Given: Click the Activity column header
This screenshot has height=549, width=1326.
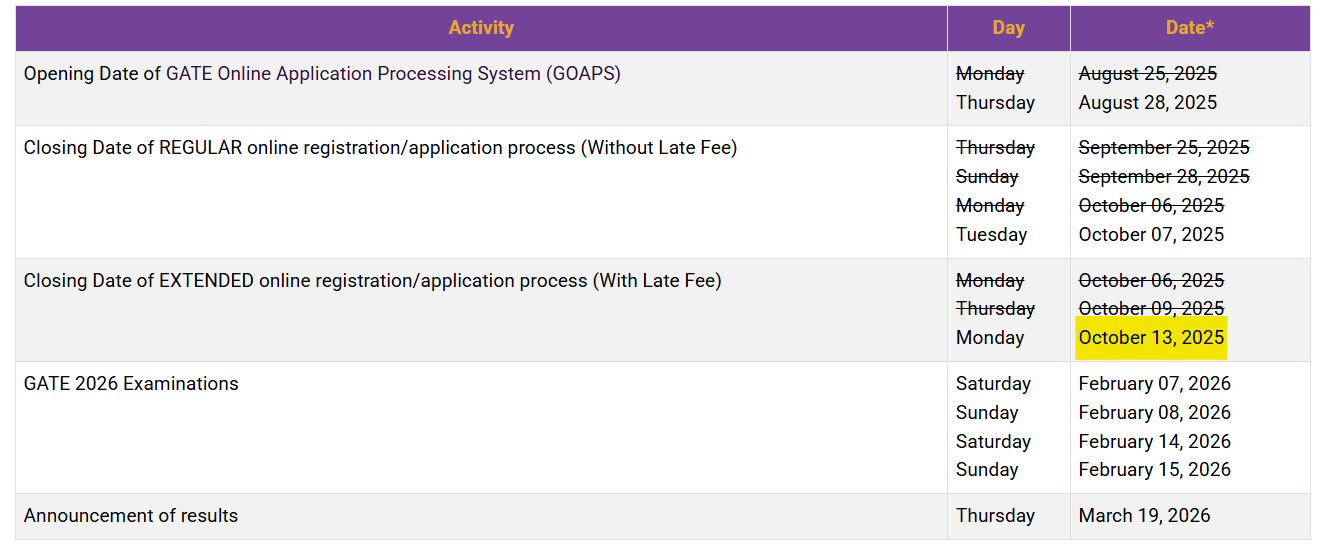Looking at the screenshot, I should coord(481,28).
